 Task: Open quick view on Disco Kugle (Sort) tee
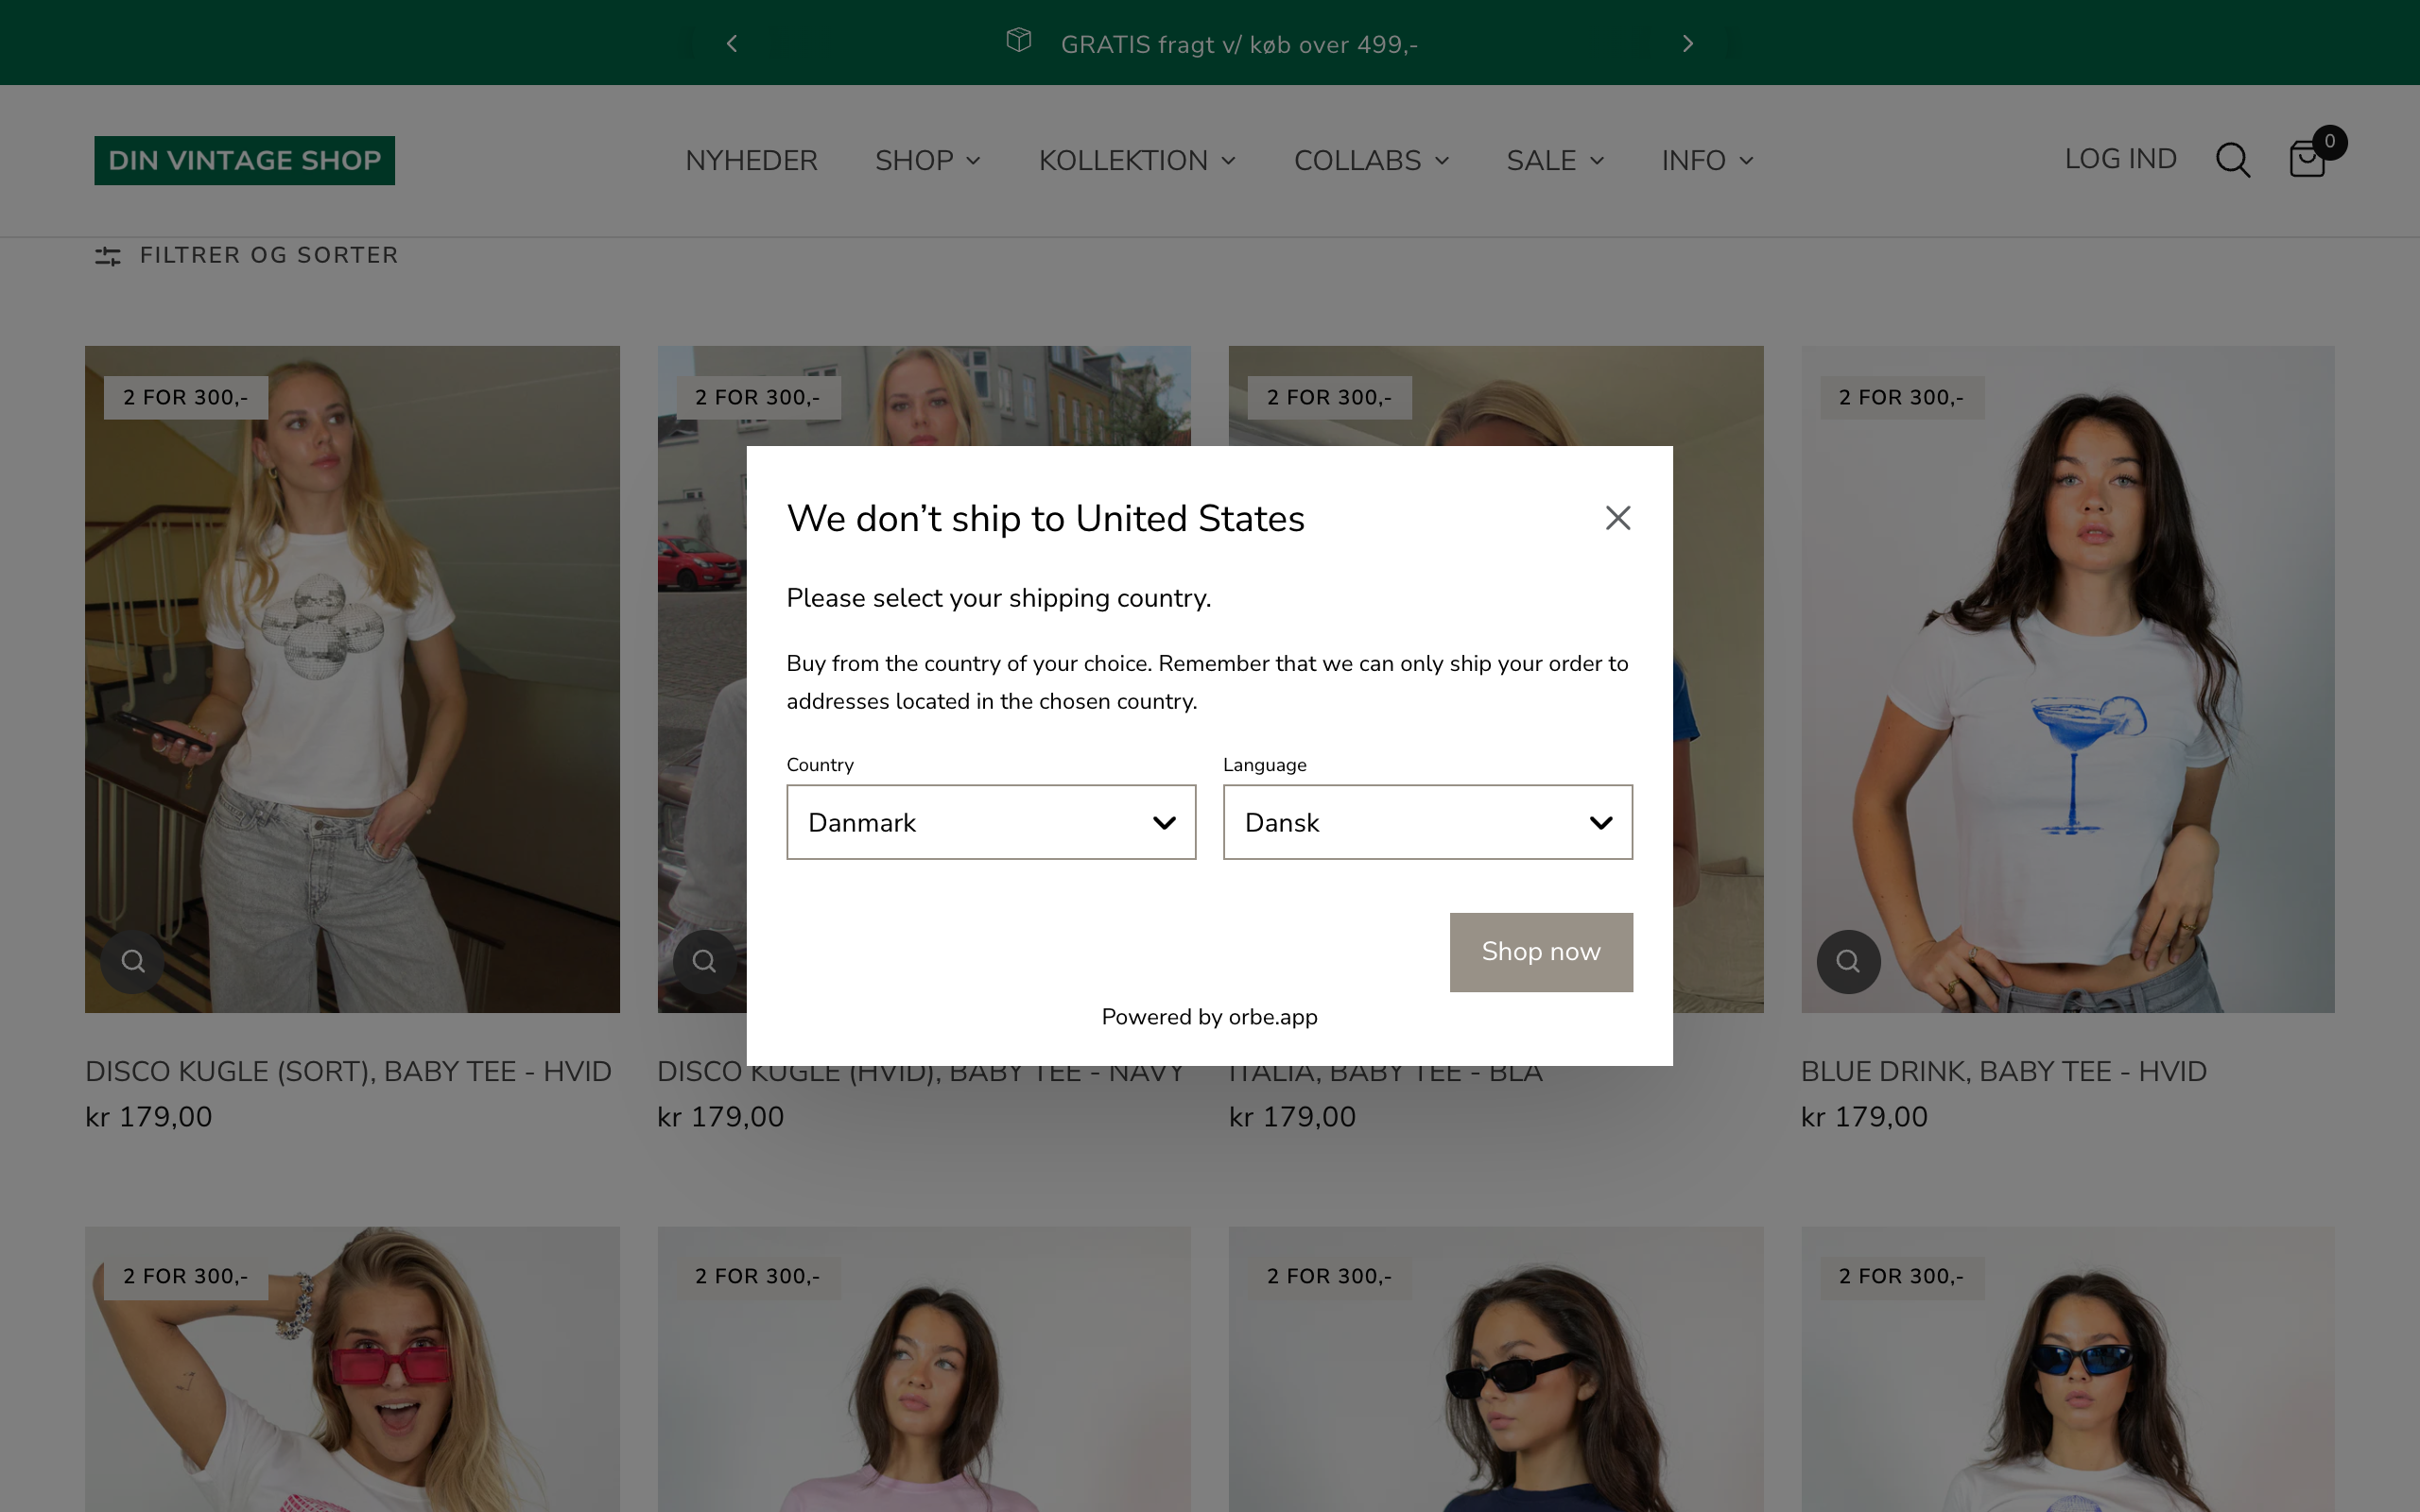coord(131,961)
